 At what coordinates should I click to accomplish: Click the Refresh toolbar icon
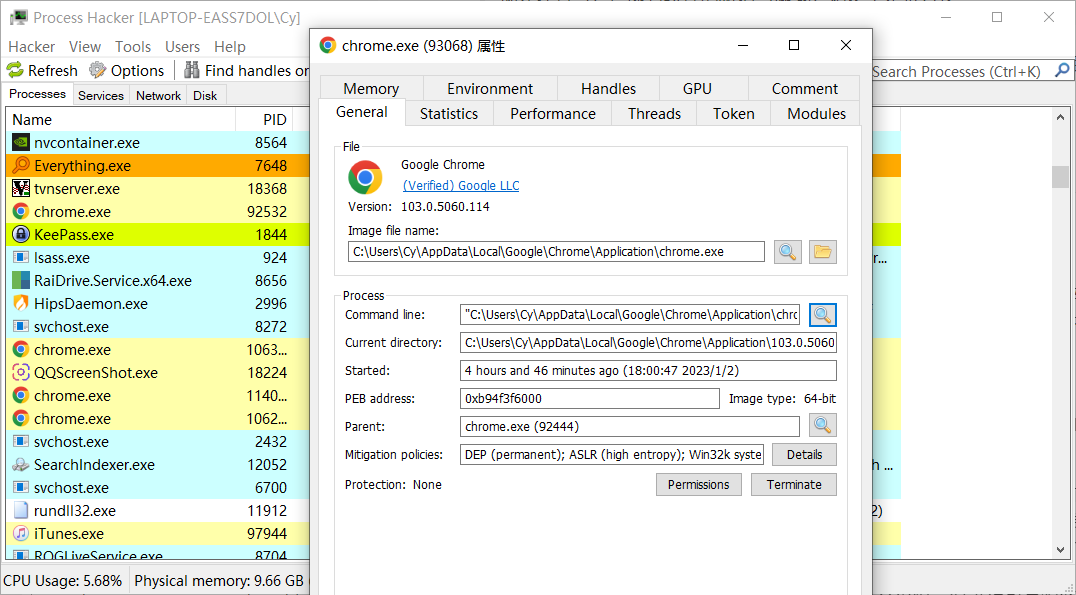point(15,70)
